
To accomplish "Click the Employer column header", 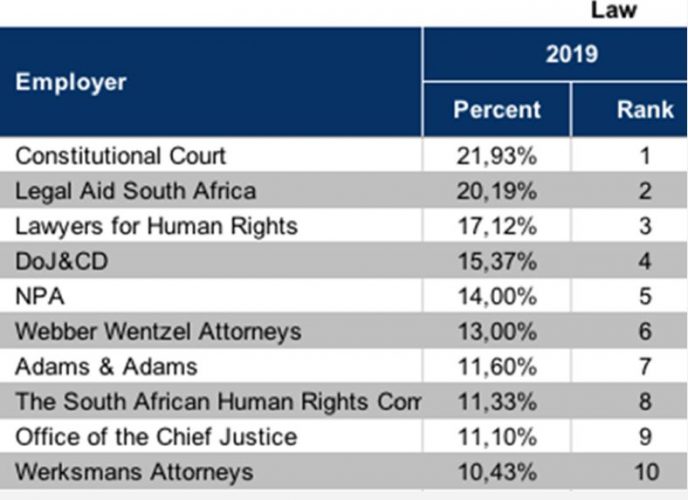I will point(71,82).
